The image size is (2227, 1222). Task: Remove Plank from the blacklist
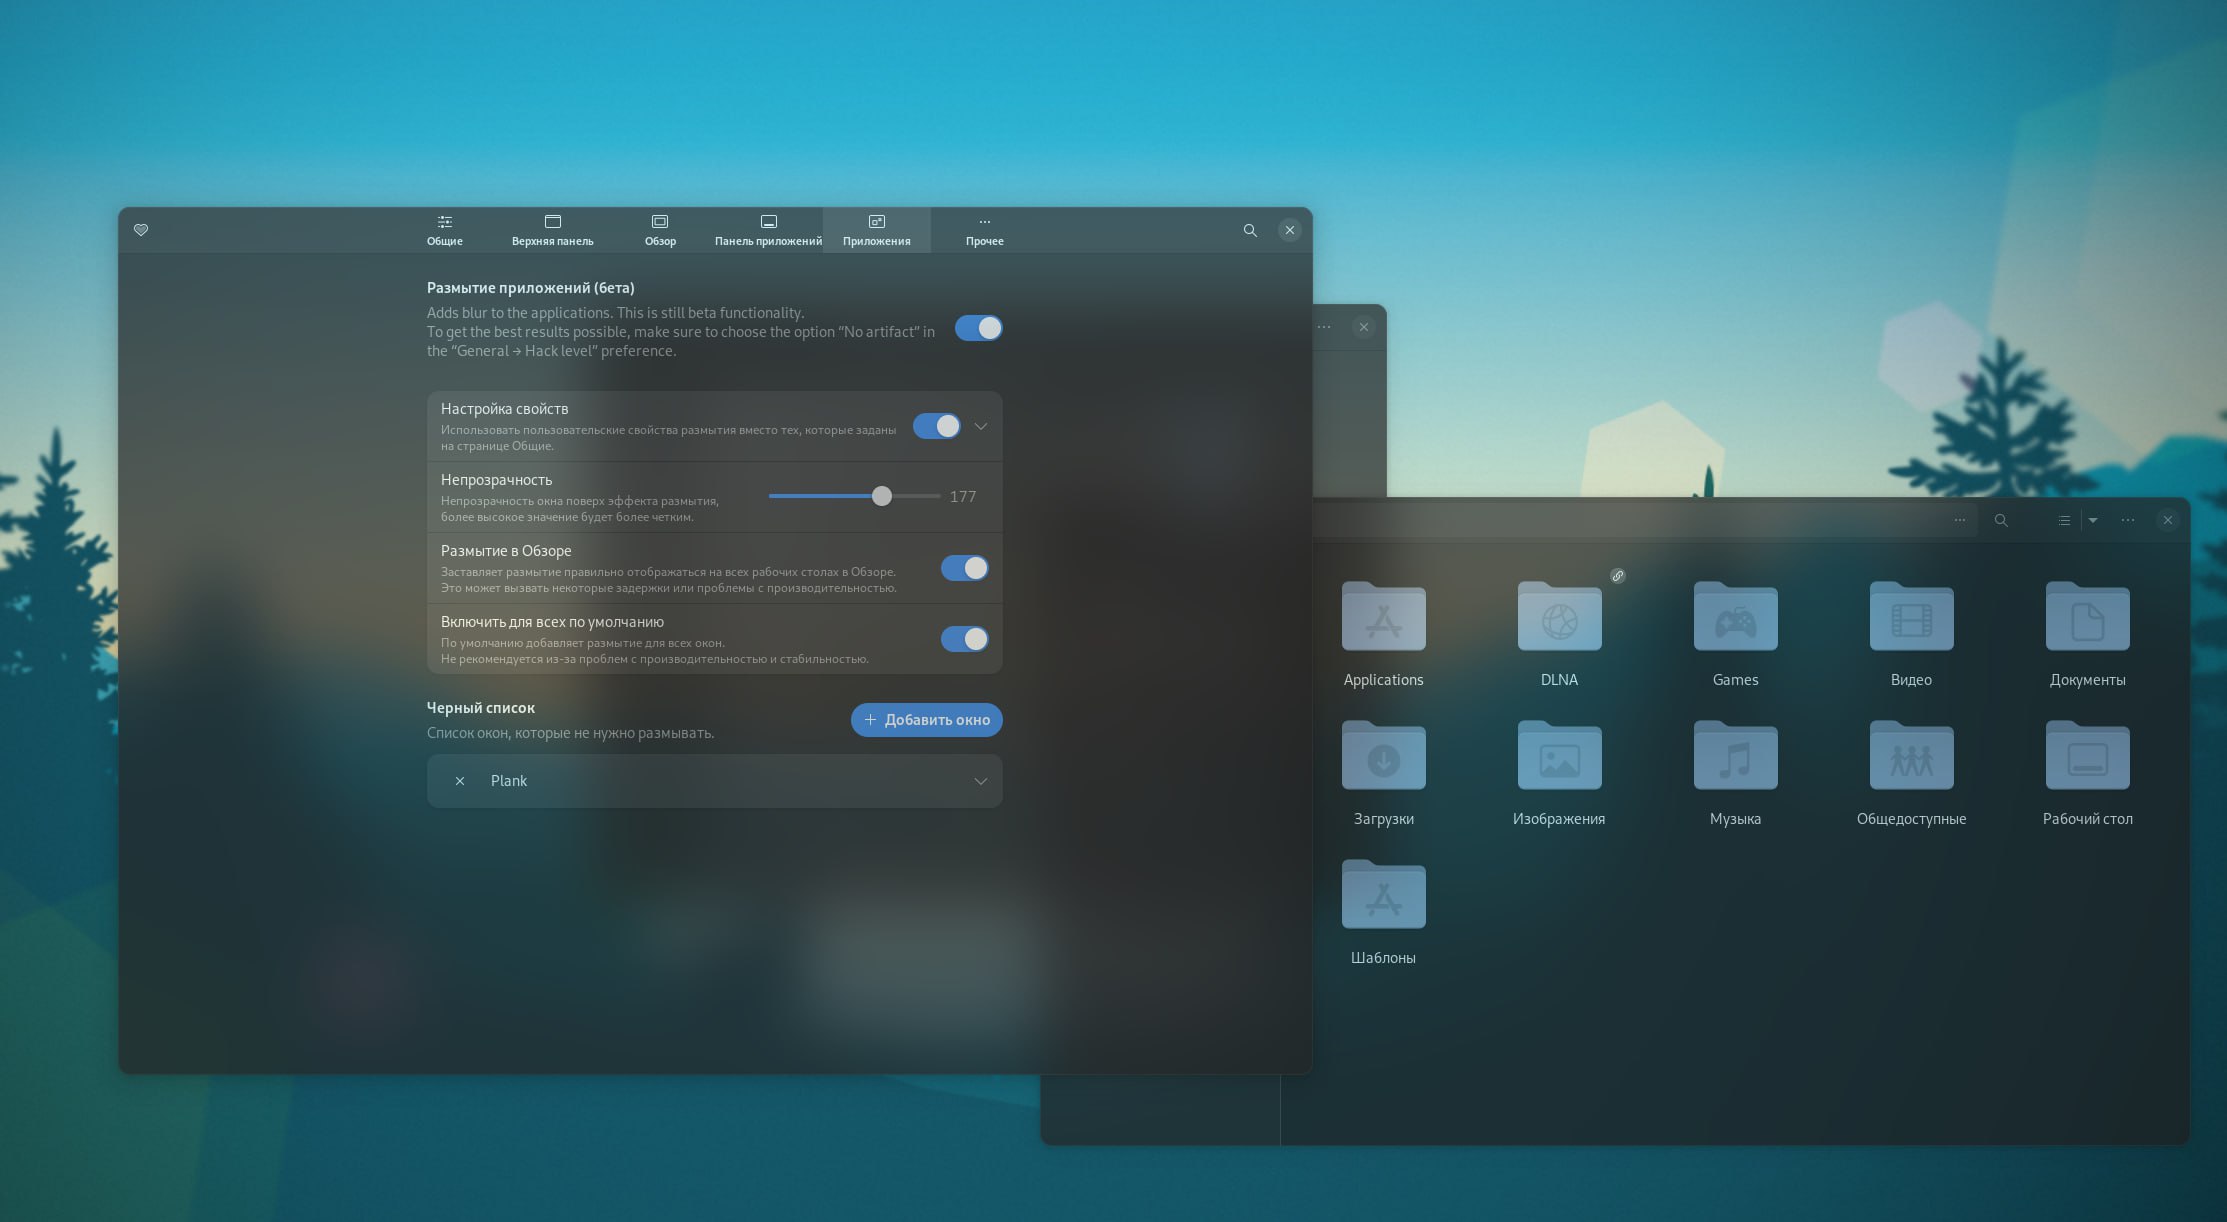pyautogui.click(x=459, y=781)
